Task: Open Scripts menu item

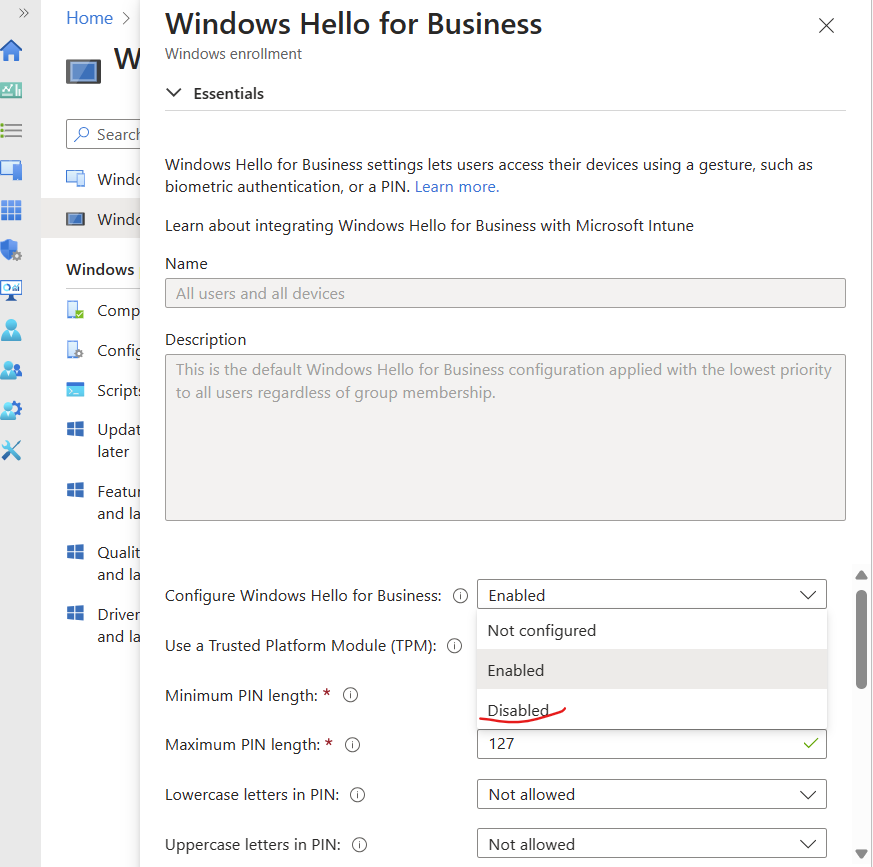Action: tap(102, 390)
